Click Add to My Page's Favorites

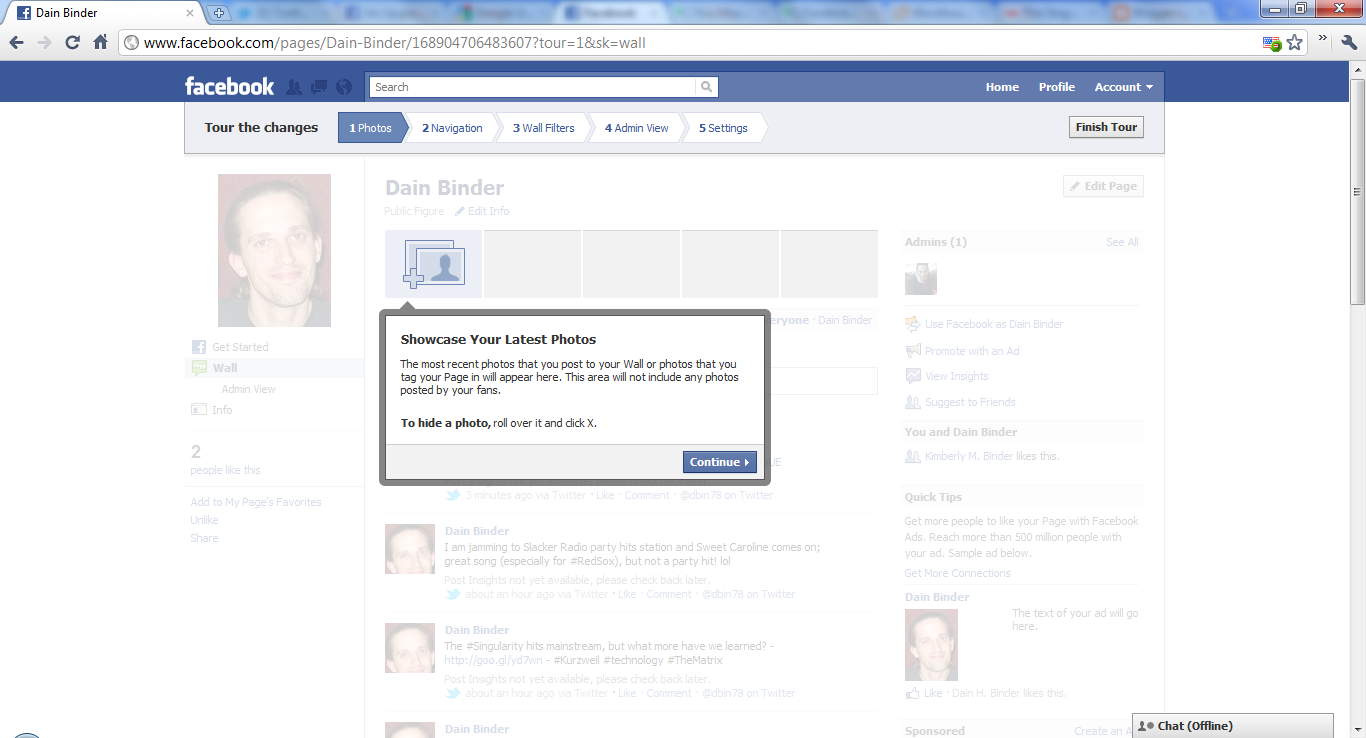[256, 502]
